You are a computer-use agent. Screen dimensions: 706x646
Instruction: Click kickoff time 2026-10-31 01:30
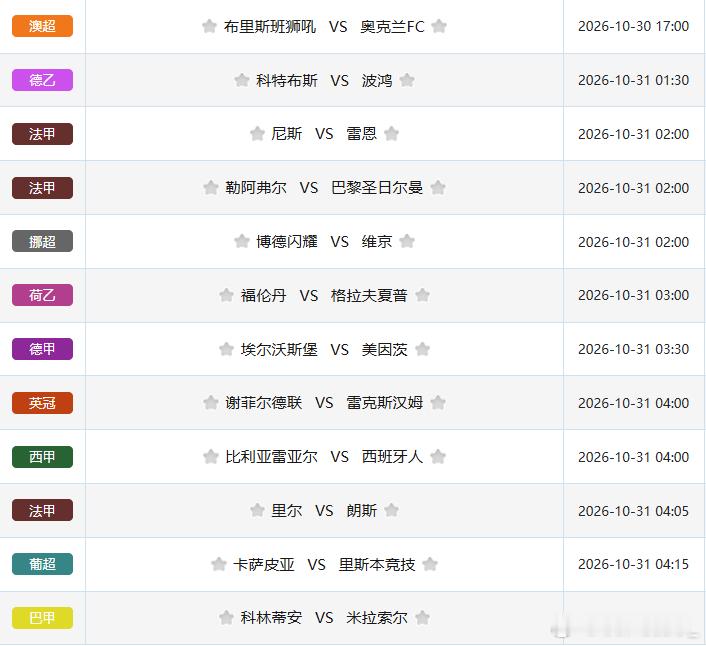pos(634,80)
